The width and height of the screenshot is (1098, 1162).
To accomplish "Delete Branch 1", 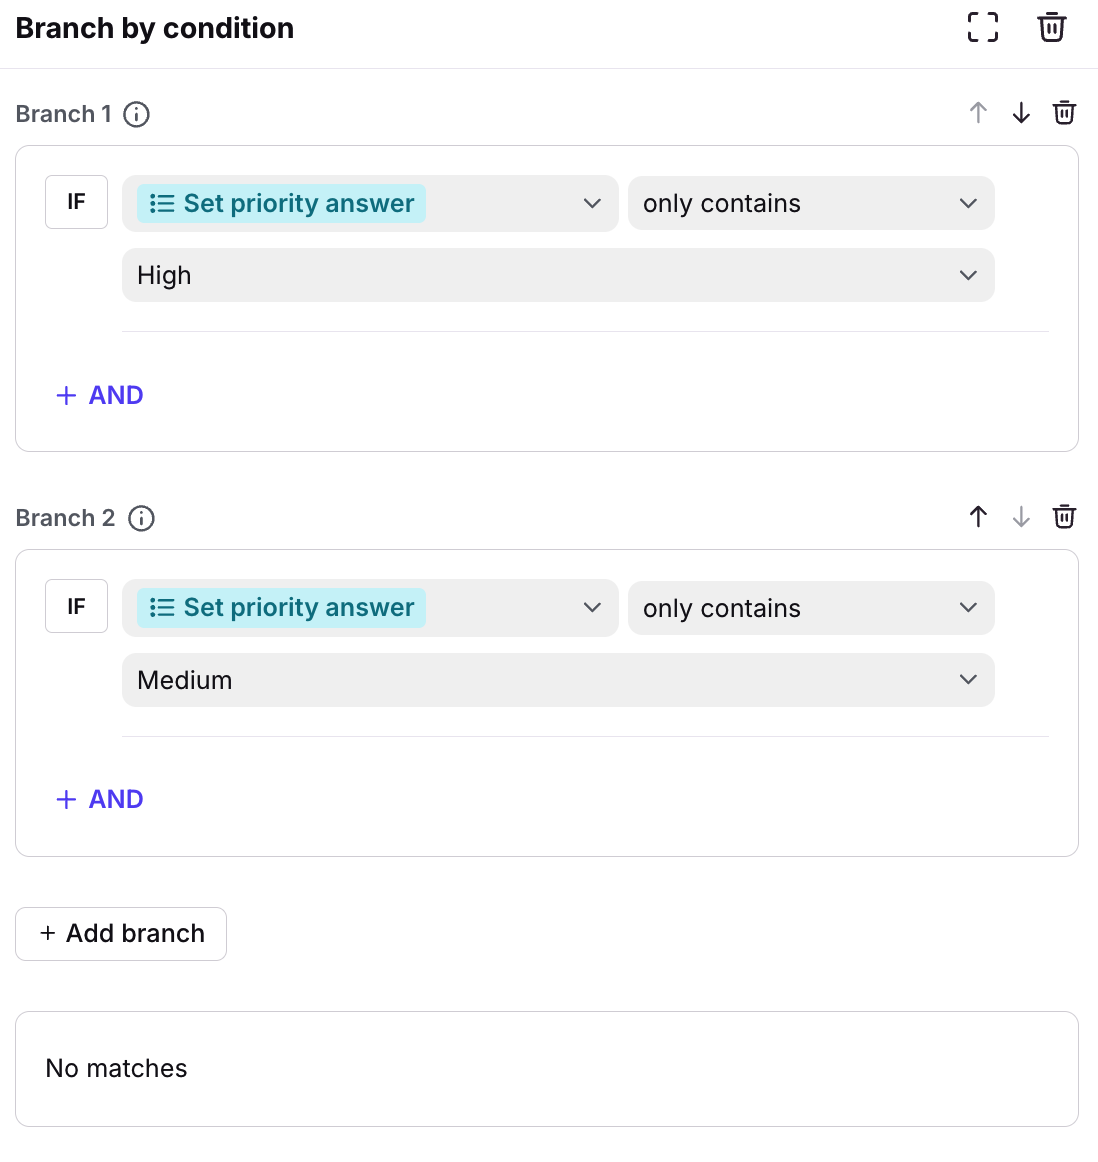I will 1064,113.
